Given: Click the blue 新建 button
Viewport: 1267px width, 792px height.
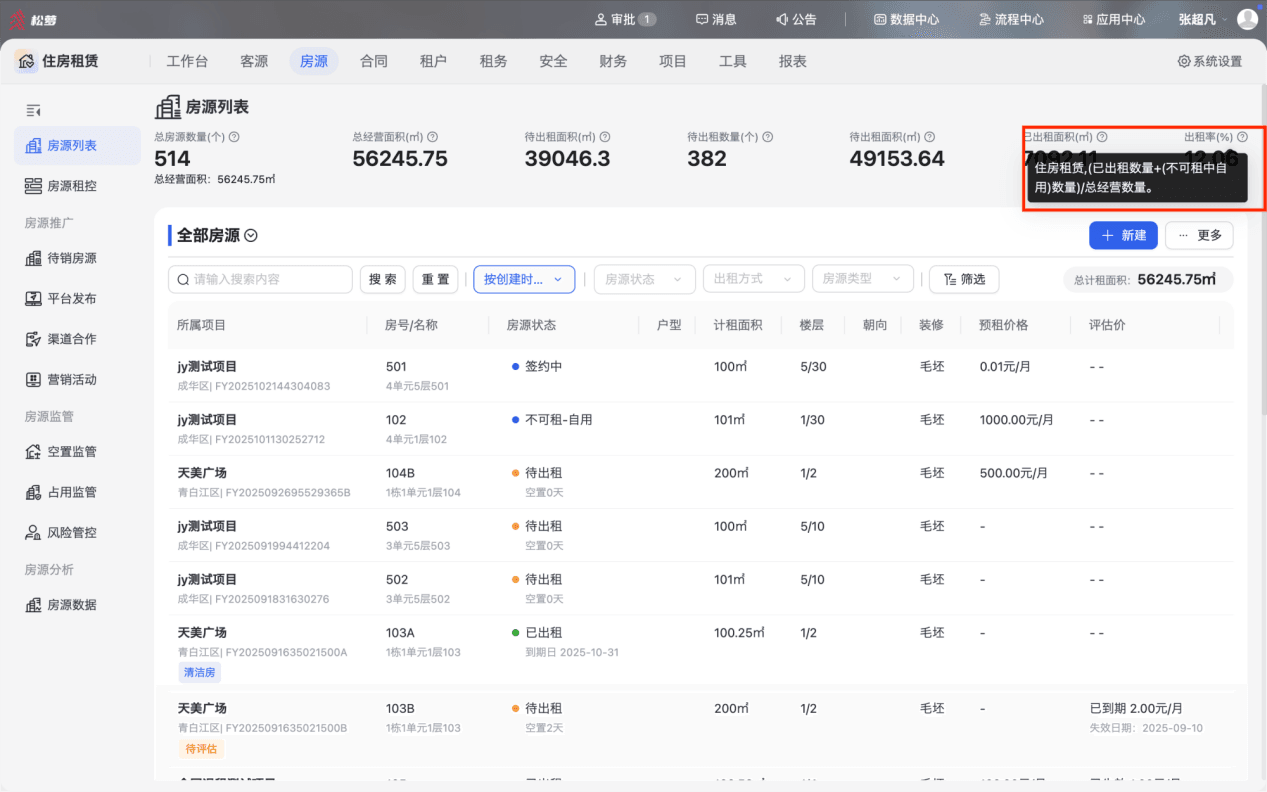Looking at the screenshot, I should click(1123, 235).
